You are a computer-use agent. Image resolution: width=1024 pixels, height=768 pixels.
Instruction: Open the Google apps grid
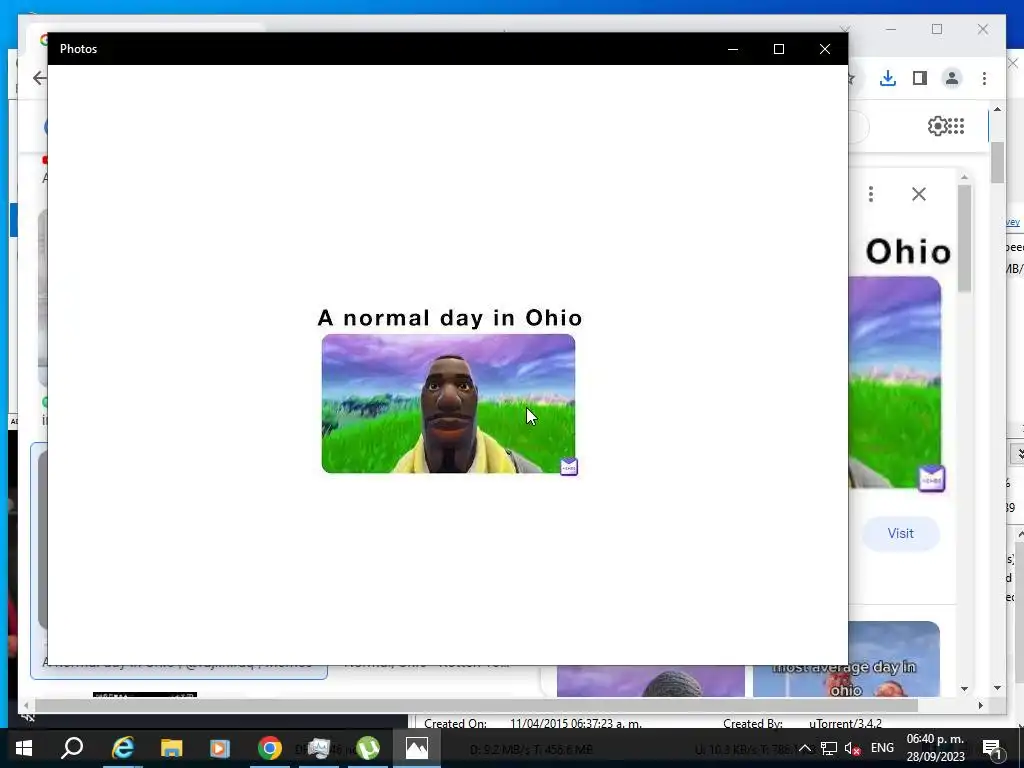956,125
